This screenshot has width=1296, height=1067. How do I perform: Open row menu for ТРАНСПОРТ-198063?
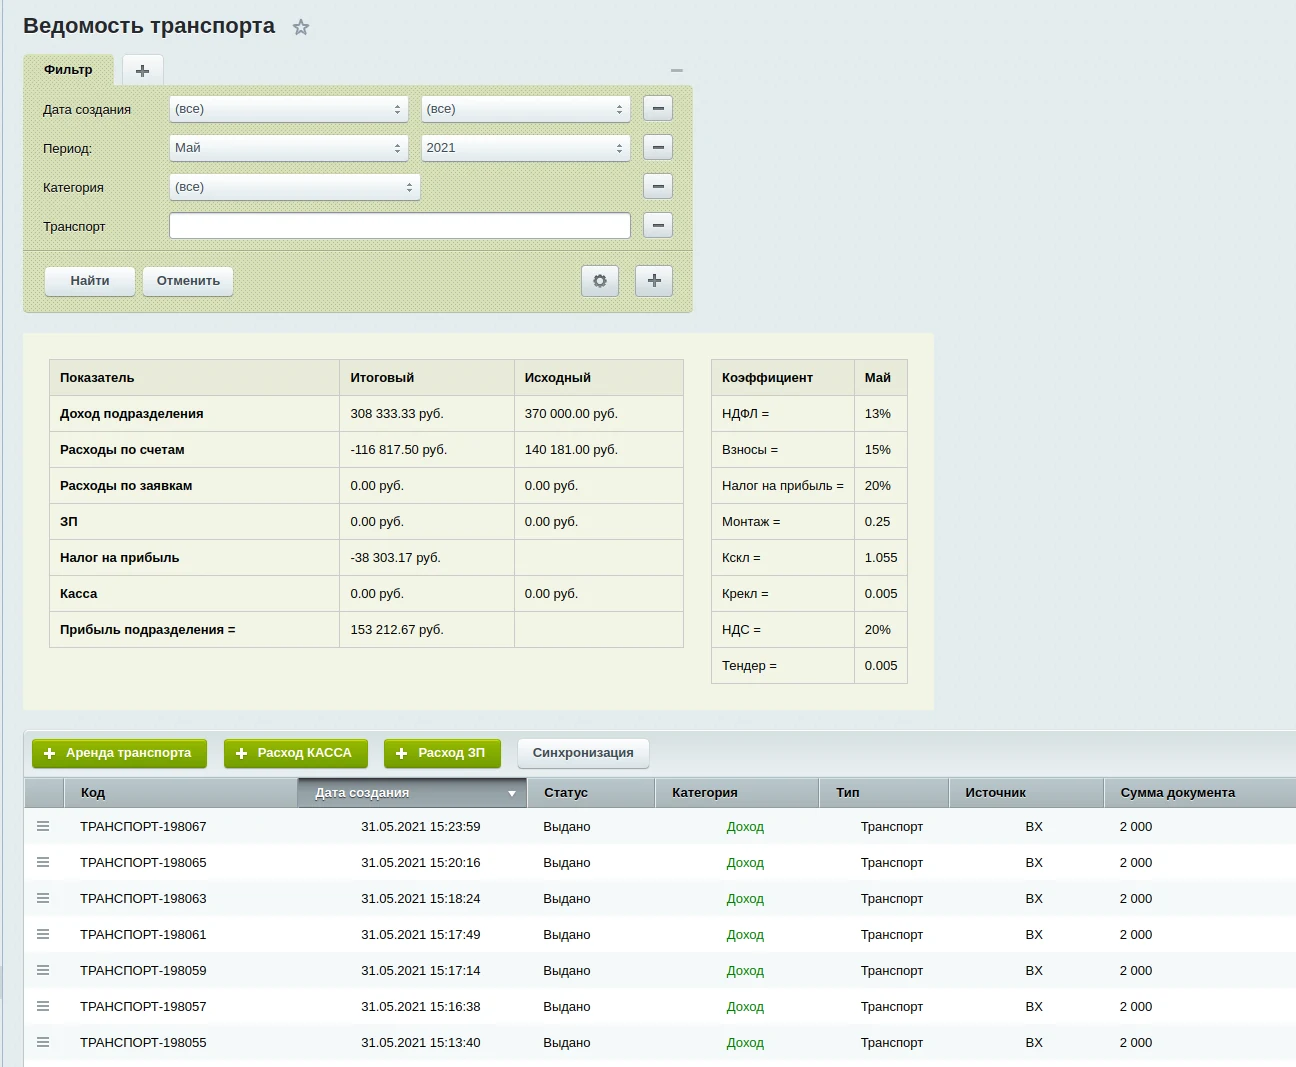[x=43, y=898]
